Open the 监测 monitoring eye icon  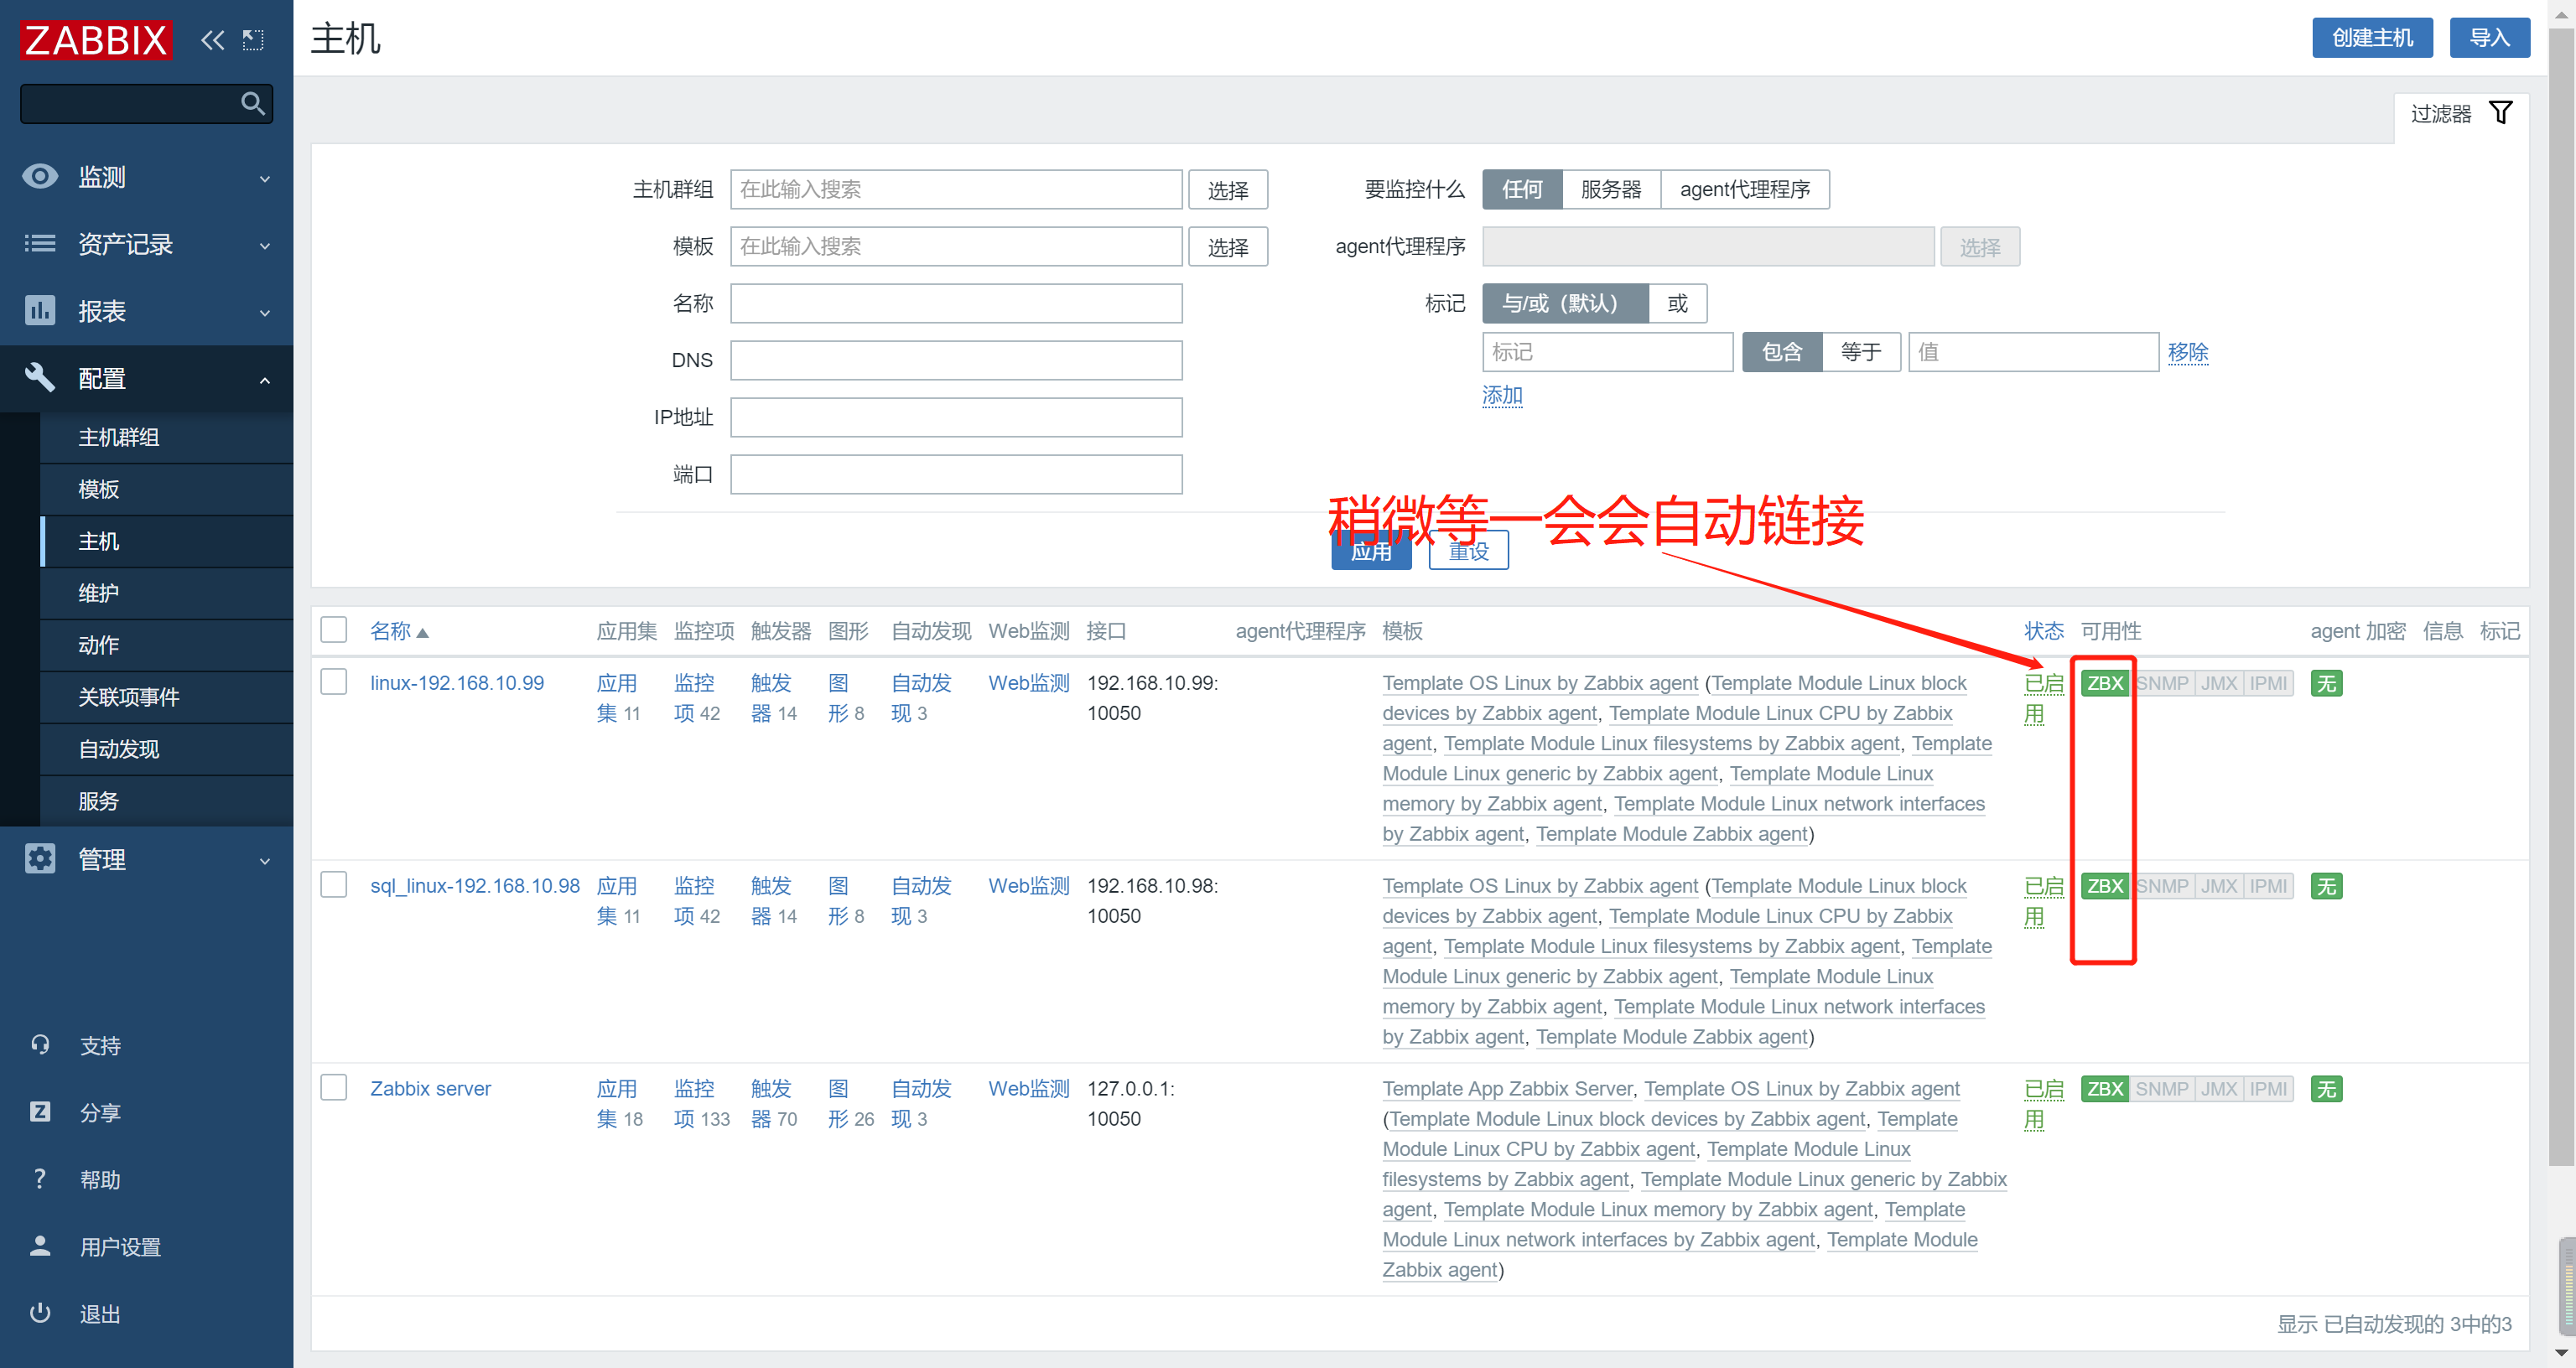point(40,177)
